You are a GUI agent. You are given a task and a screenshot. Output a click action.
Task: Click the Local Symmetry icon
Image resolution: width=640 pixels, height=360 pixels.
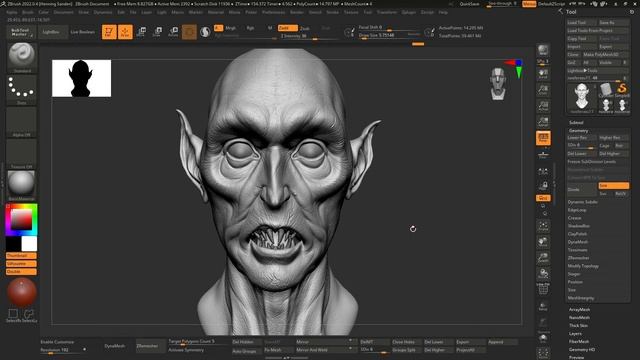pyautogui.click(x=543, y=172)
